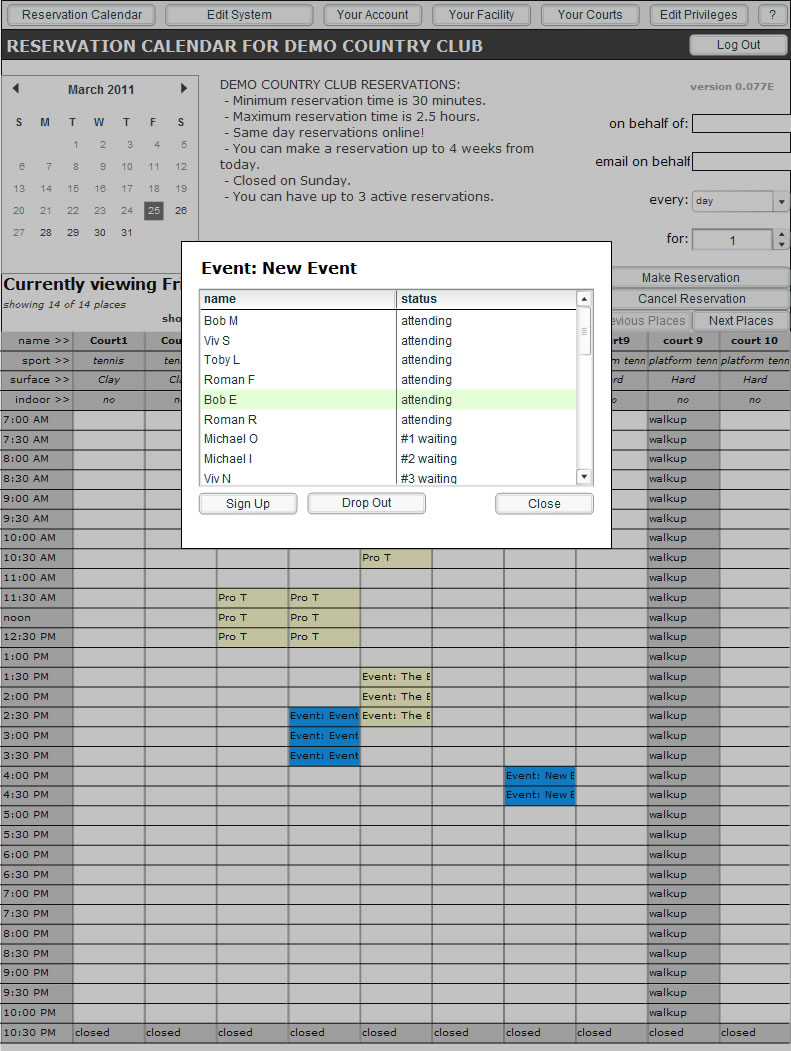Close the New Event dialog
Screen dimensions: 791x1051
click(544, 504)
